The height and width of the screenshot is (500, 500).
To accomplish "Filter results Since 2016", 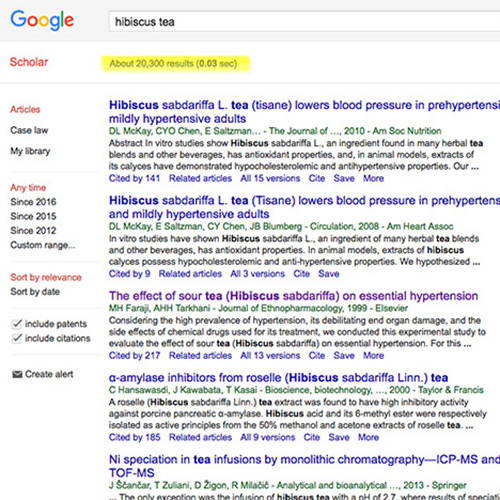I will [x=33, y=202].
